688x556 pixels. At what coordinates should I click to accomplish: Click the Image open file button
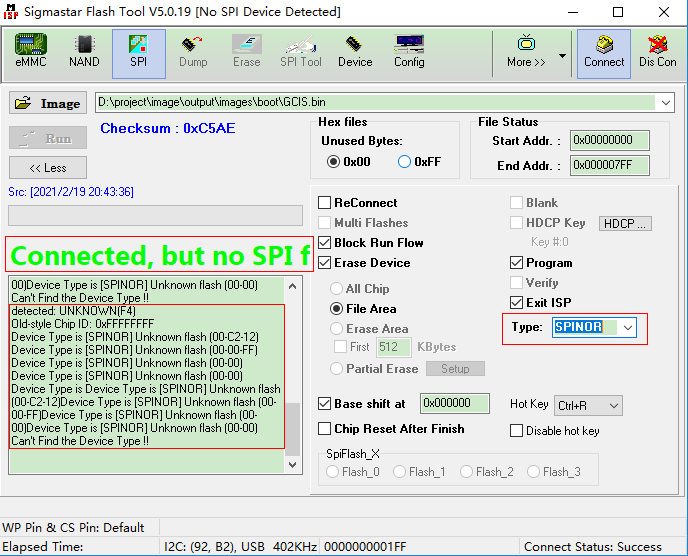pos(48,103)
